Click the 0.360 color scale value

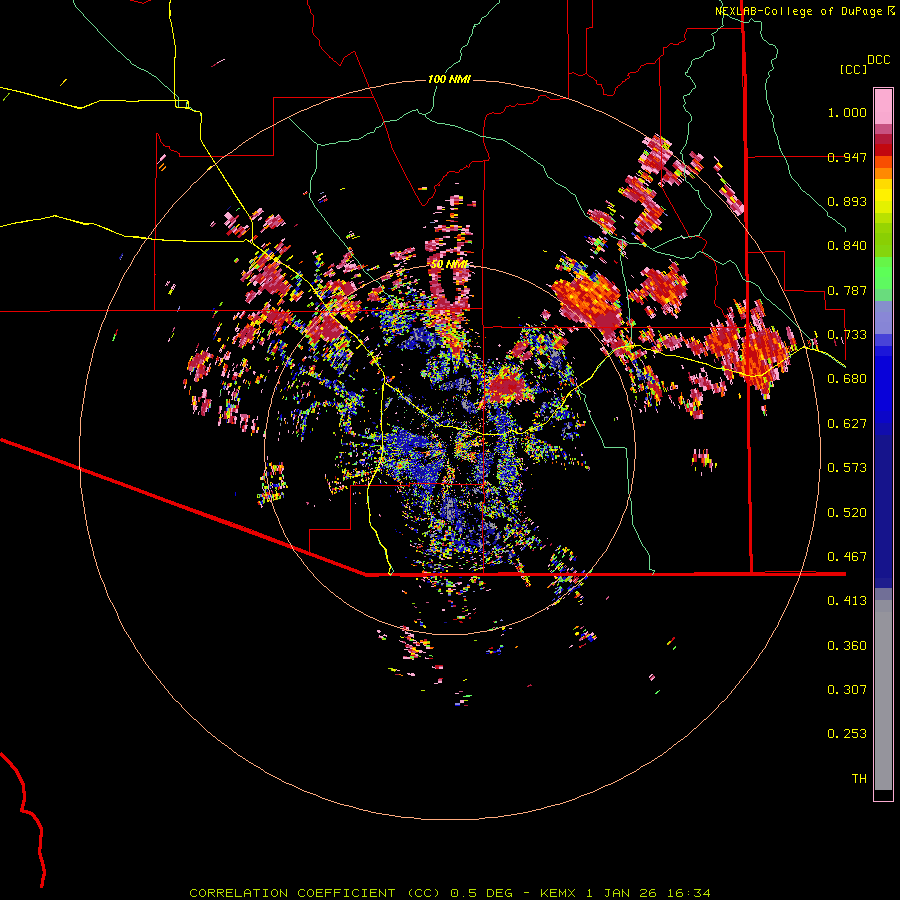847,646
